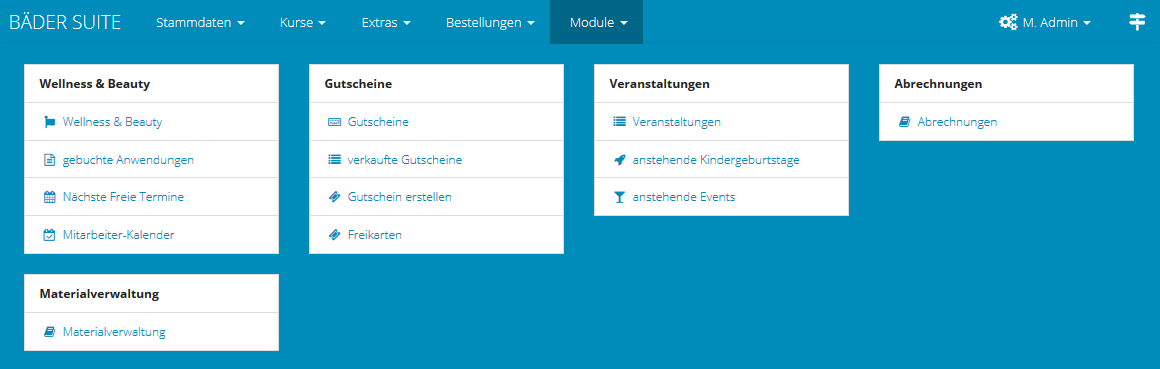View verkaufte Gutscheine
Image resolution: width=1160 pixels, height=369 pixels.
tap(405, 160)
